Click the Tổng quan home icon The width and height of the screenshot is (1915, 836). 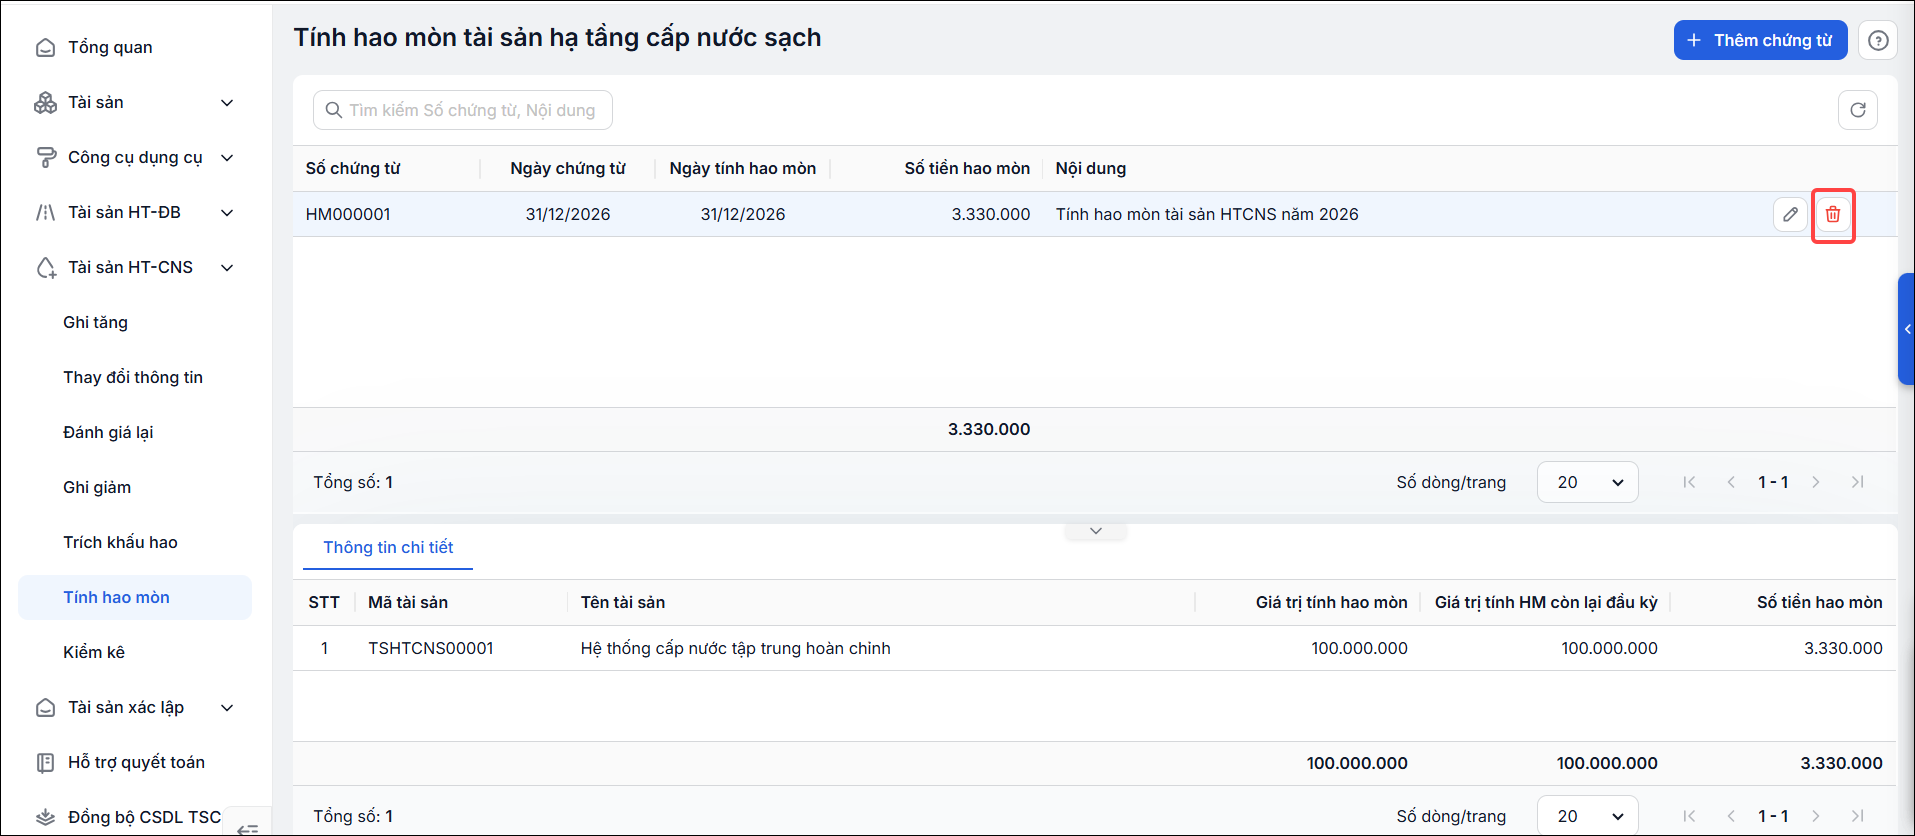pyautogui.click(x=45, y=48)
